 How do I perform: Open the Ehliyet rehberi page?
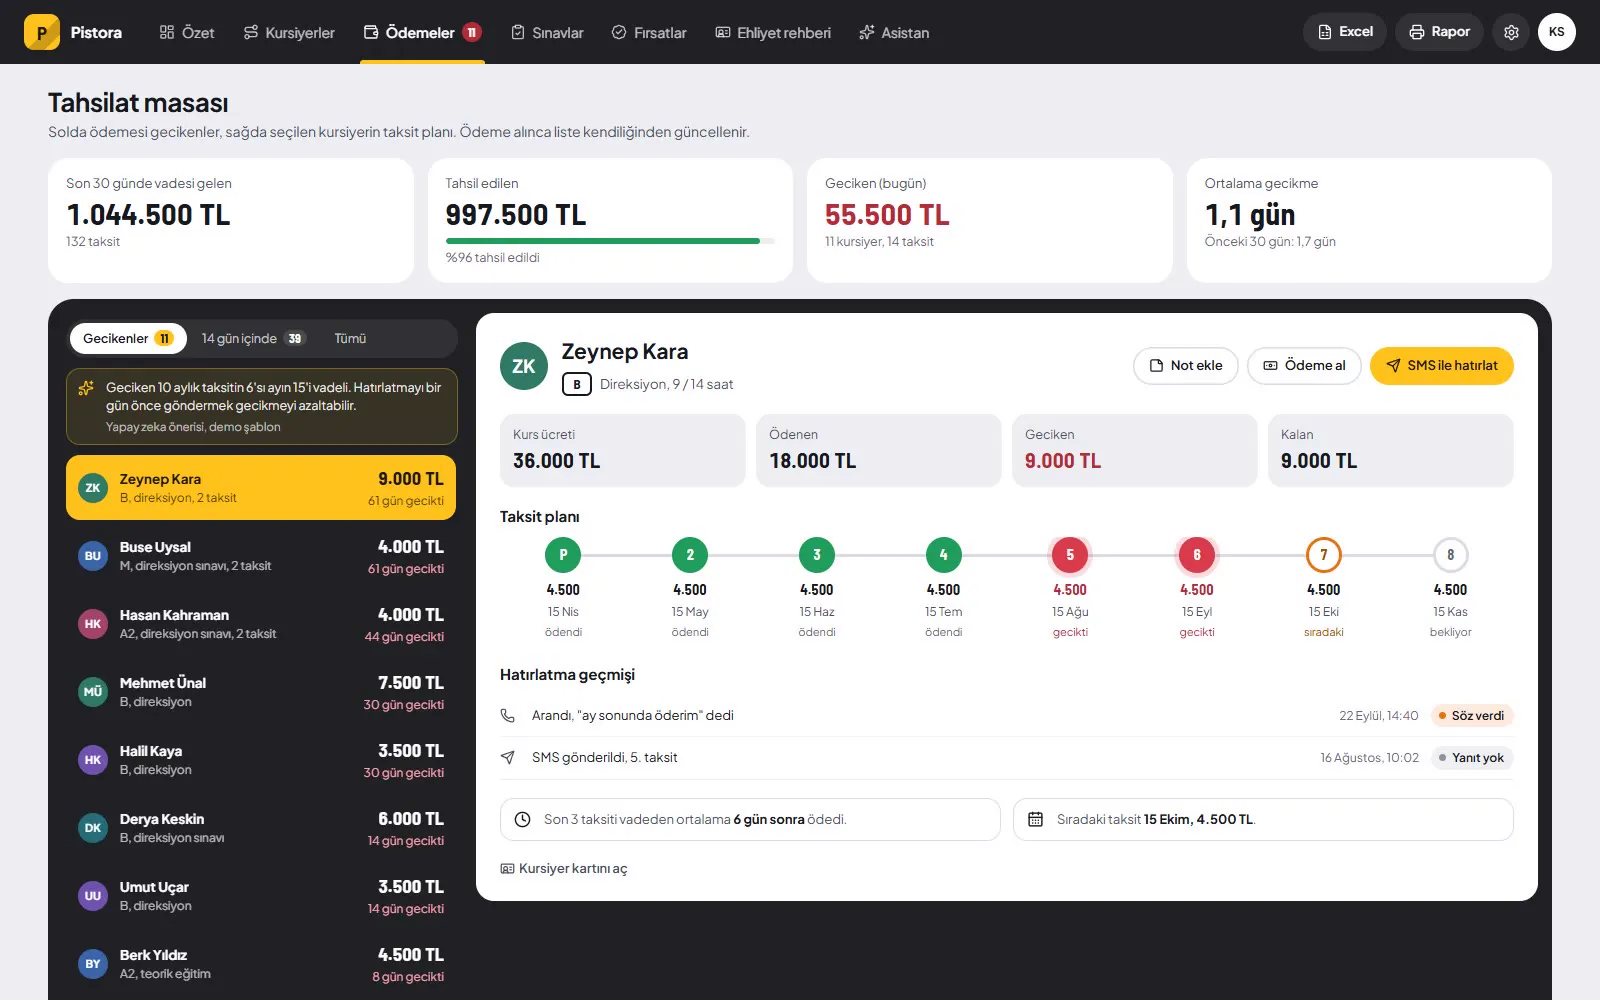(x=773, y=33)
